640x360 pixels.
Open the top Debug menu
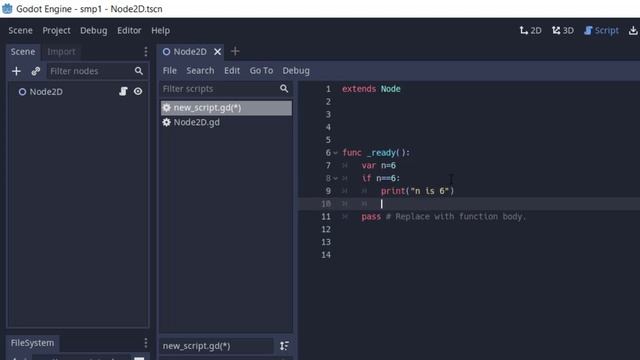click(93, 31)
